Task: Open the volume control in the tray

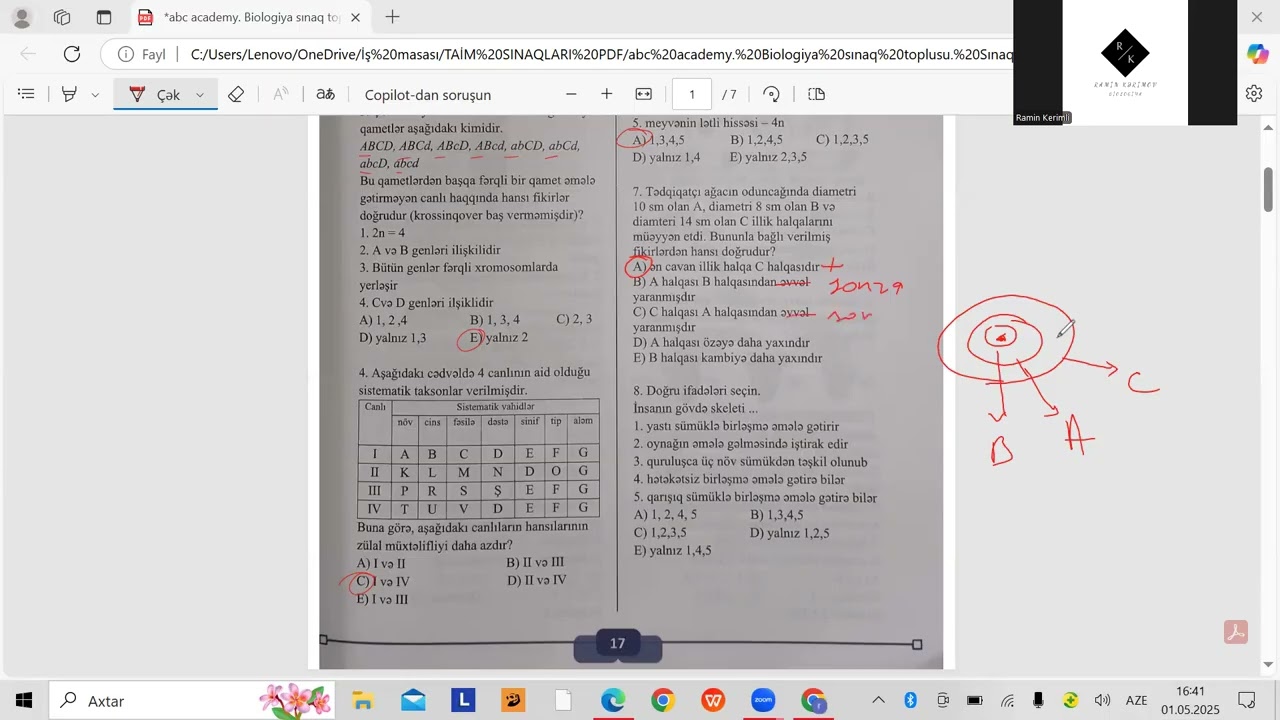Action: pos(1103,700)
